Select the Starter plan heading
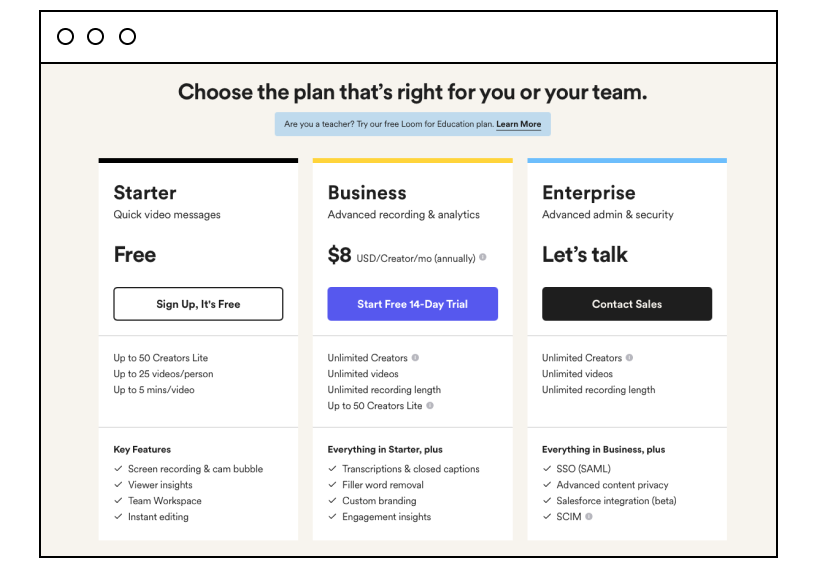The width and height of the screenshot is (818, 568). (145, 193)
